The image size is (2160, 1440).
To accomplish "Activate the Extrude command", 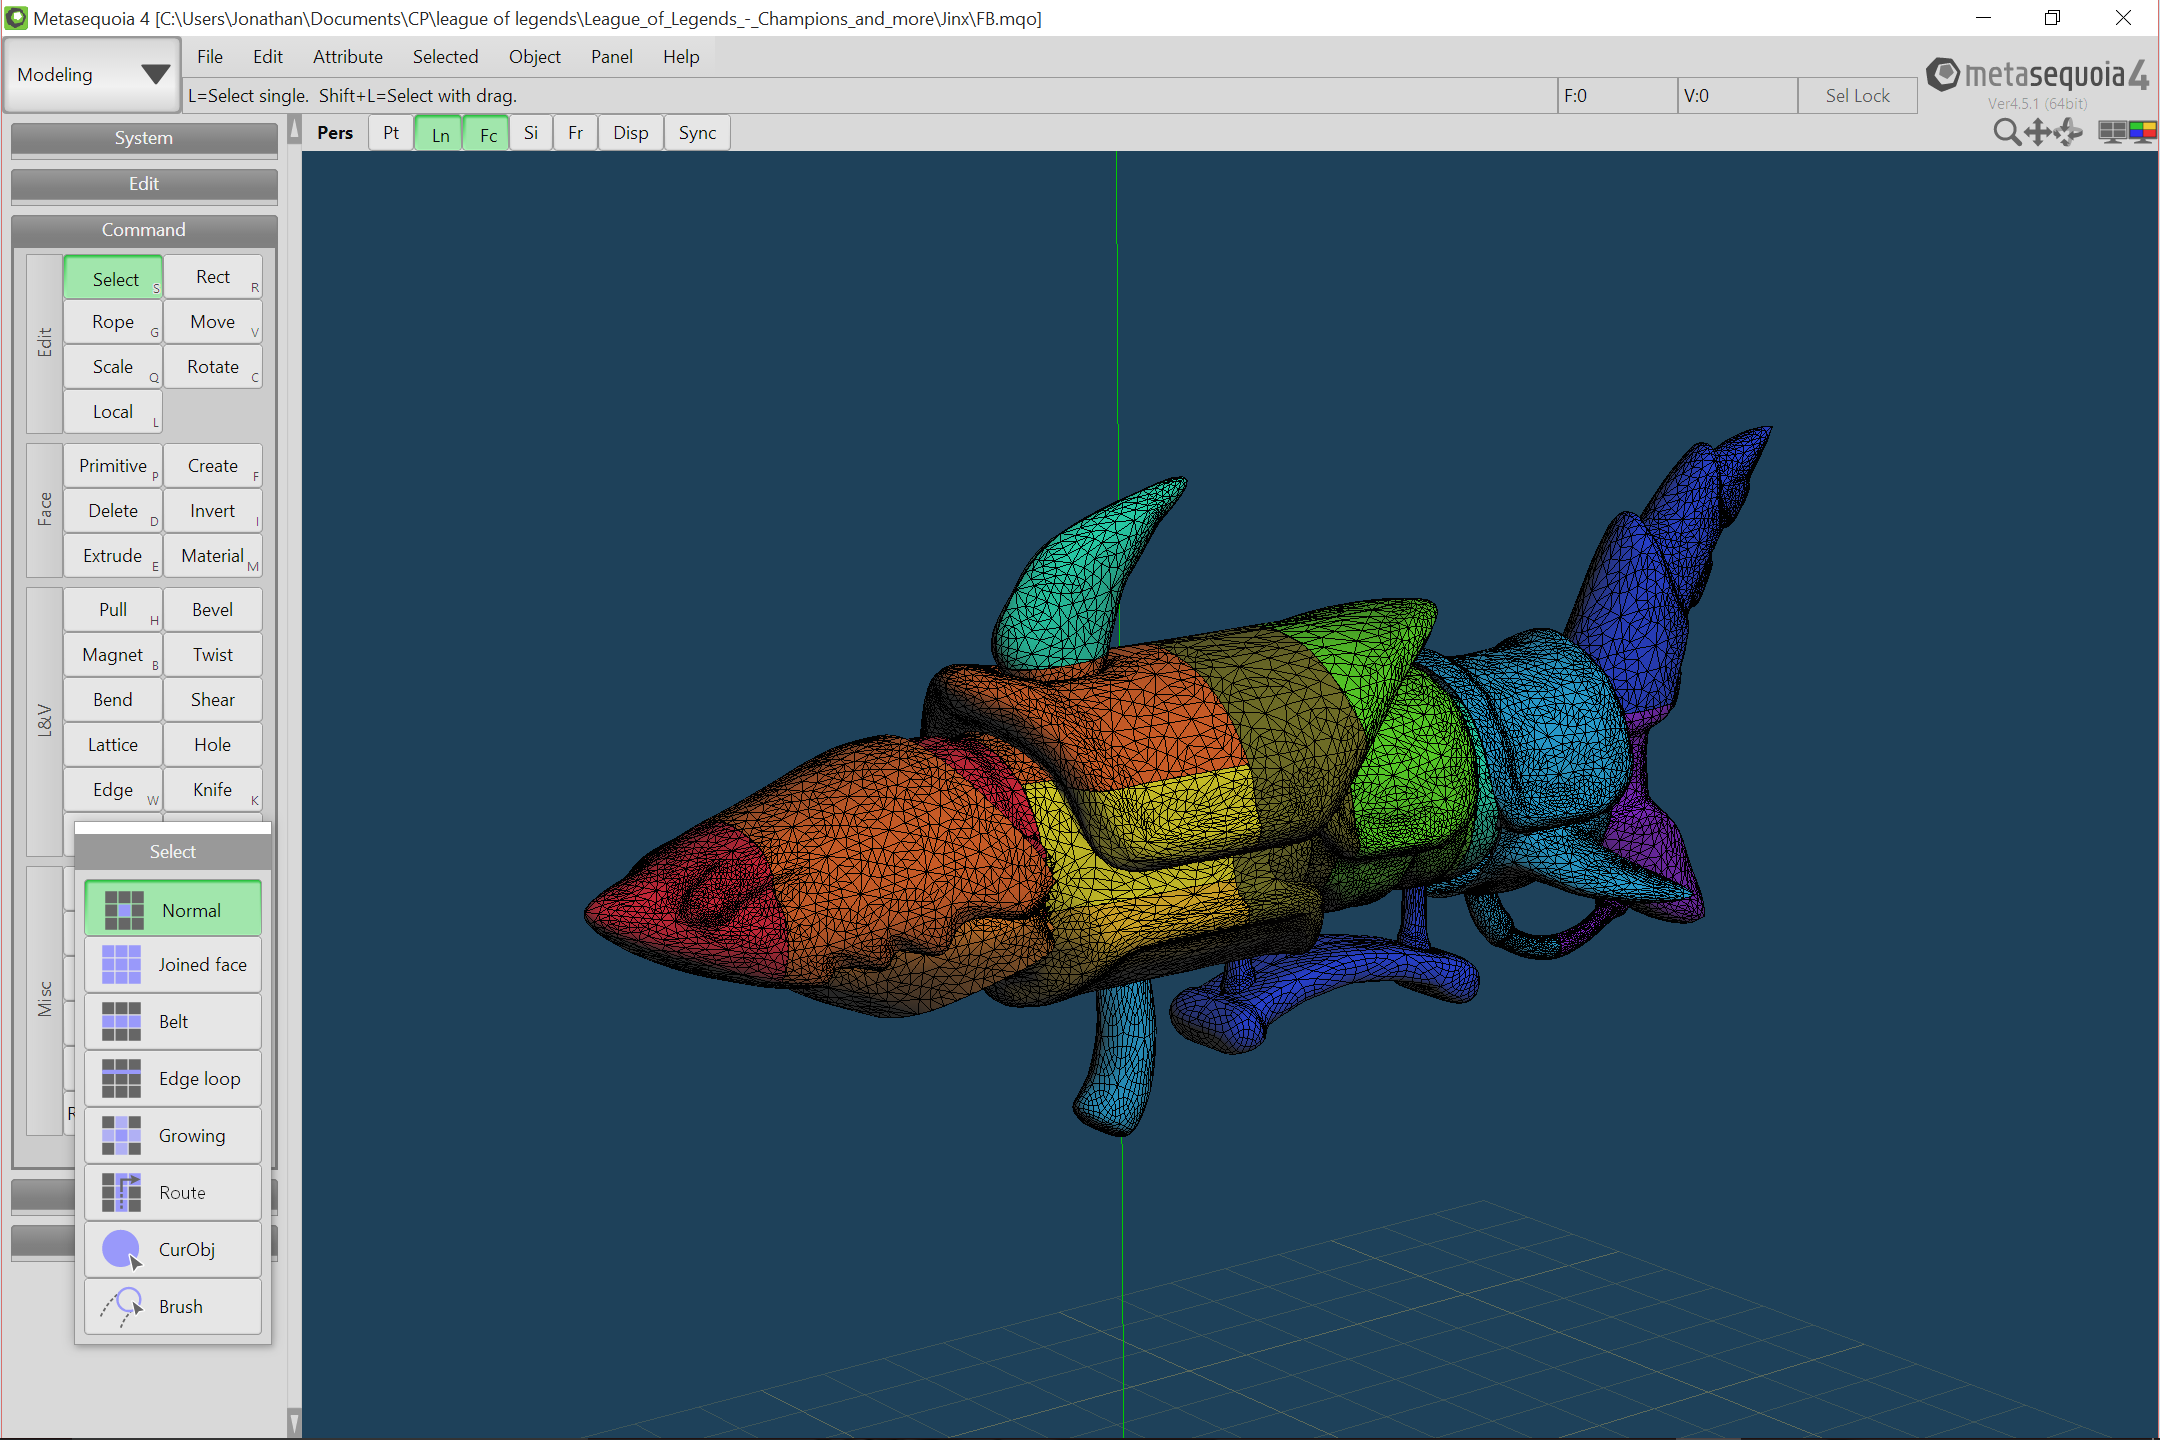I will coord(113,556).
